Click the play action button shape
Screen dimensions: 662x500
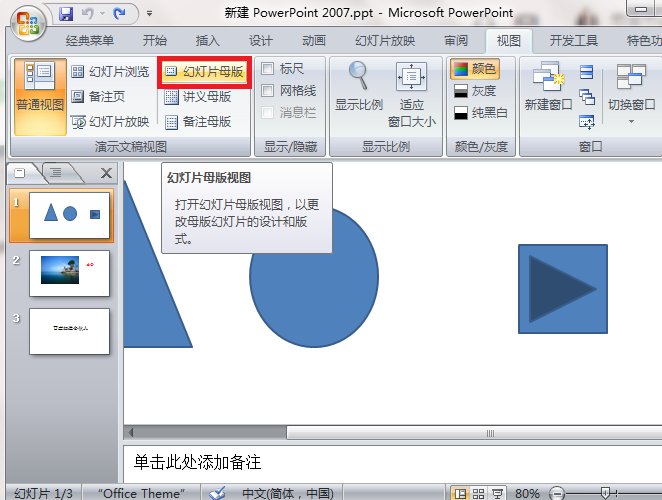[x=563, y=289]
